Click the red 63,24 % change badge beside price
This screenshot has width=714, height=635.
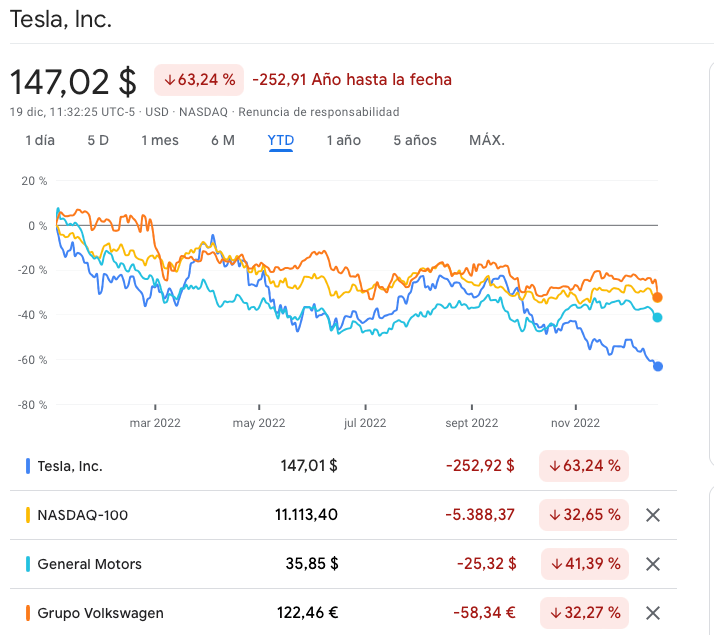pyautogui.click(x=199, y=79)
